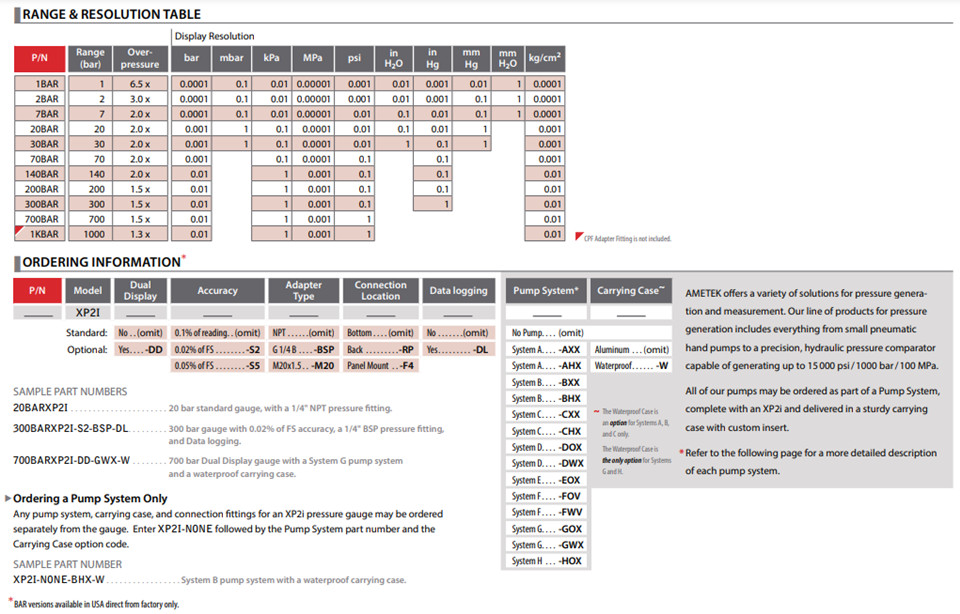Click the MPa column header
The width and height of the screenshot is (960, 614).
[x=313, y=58]
